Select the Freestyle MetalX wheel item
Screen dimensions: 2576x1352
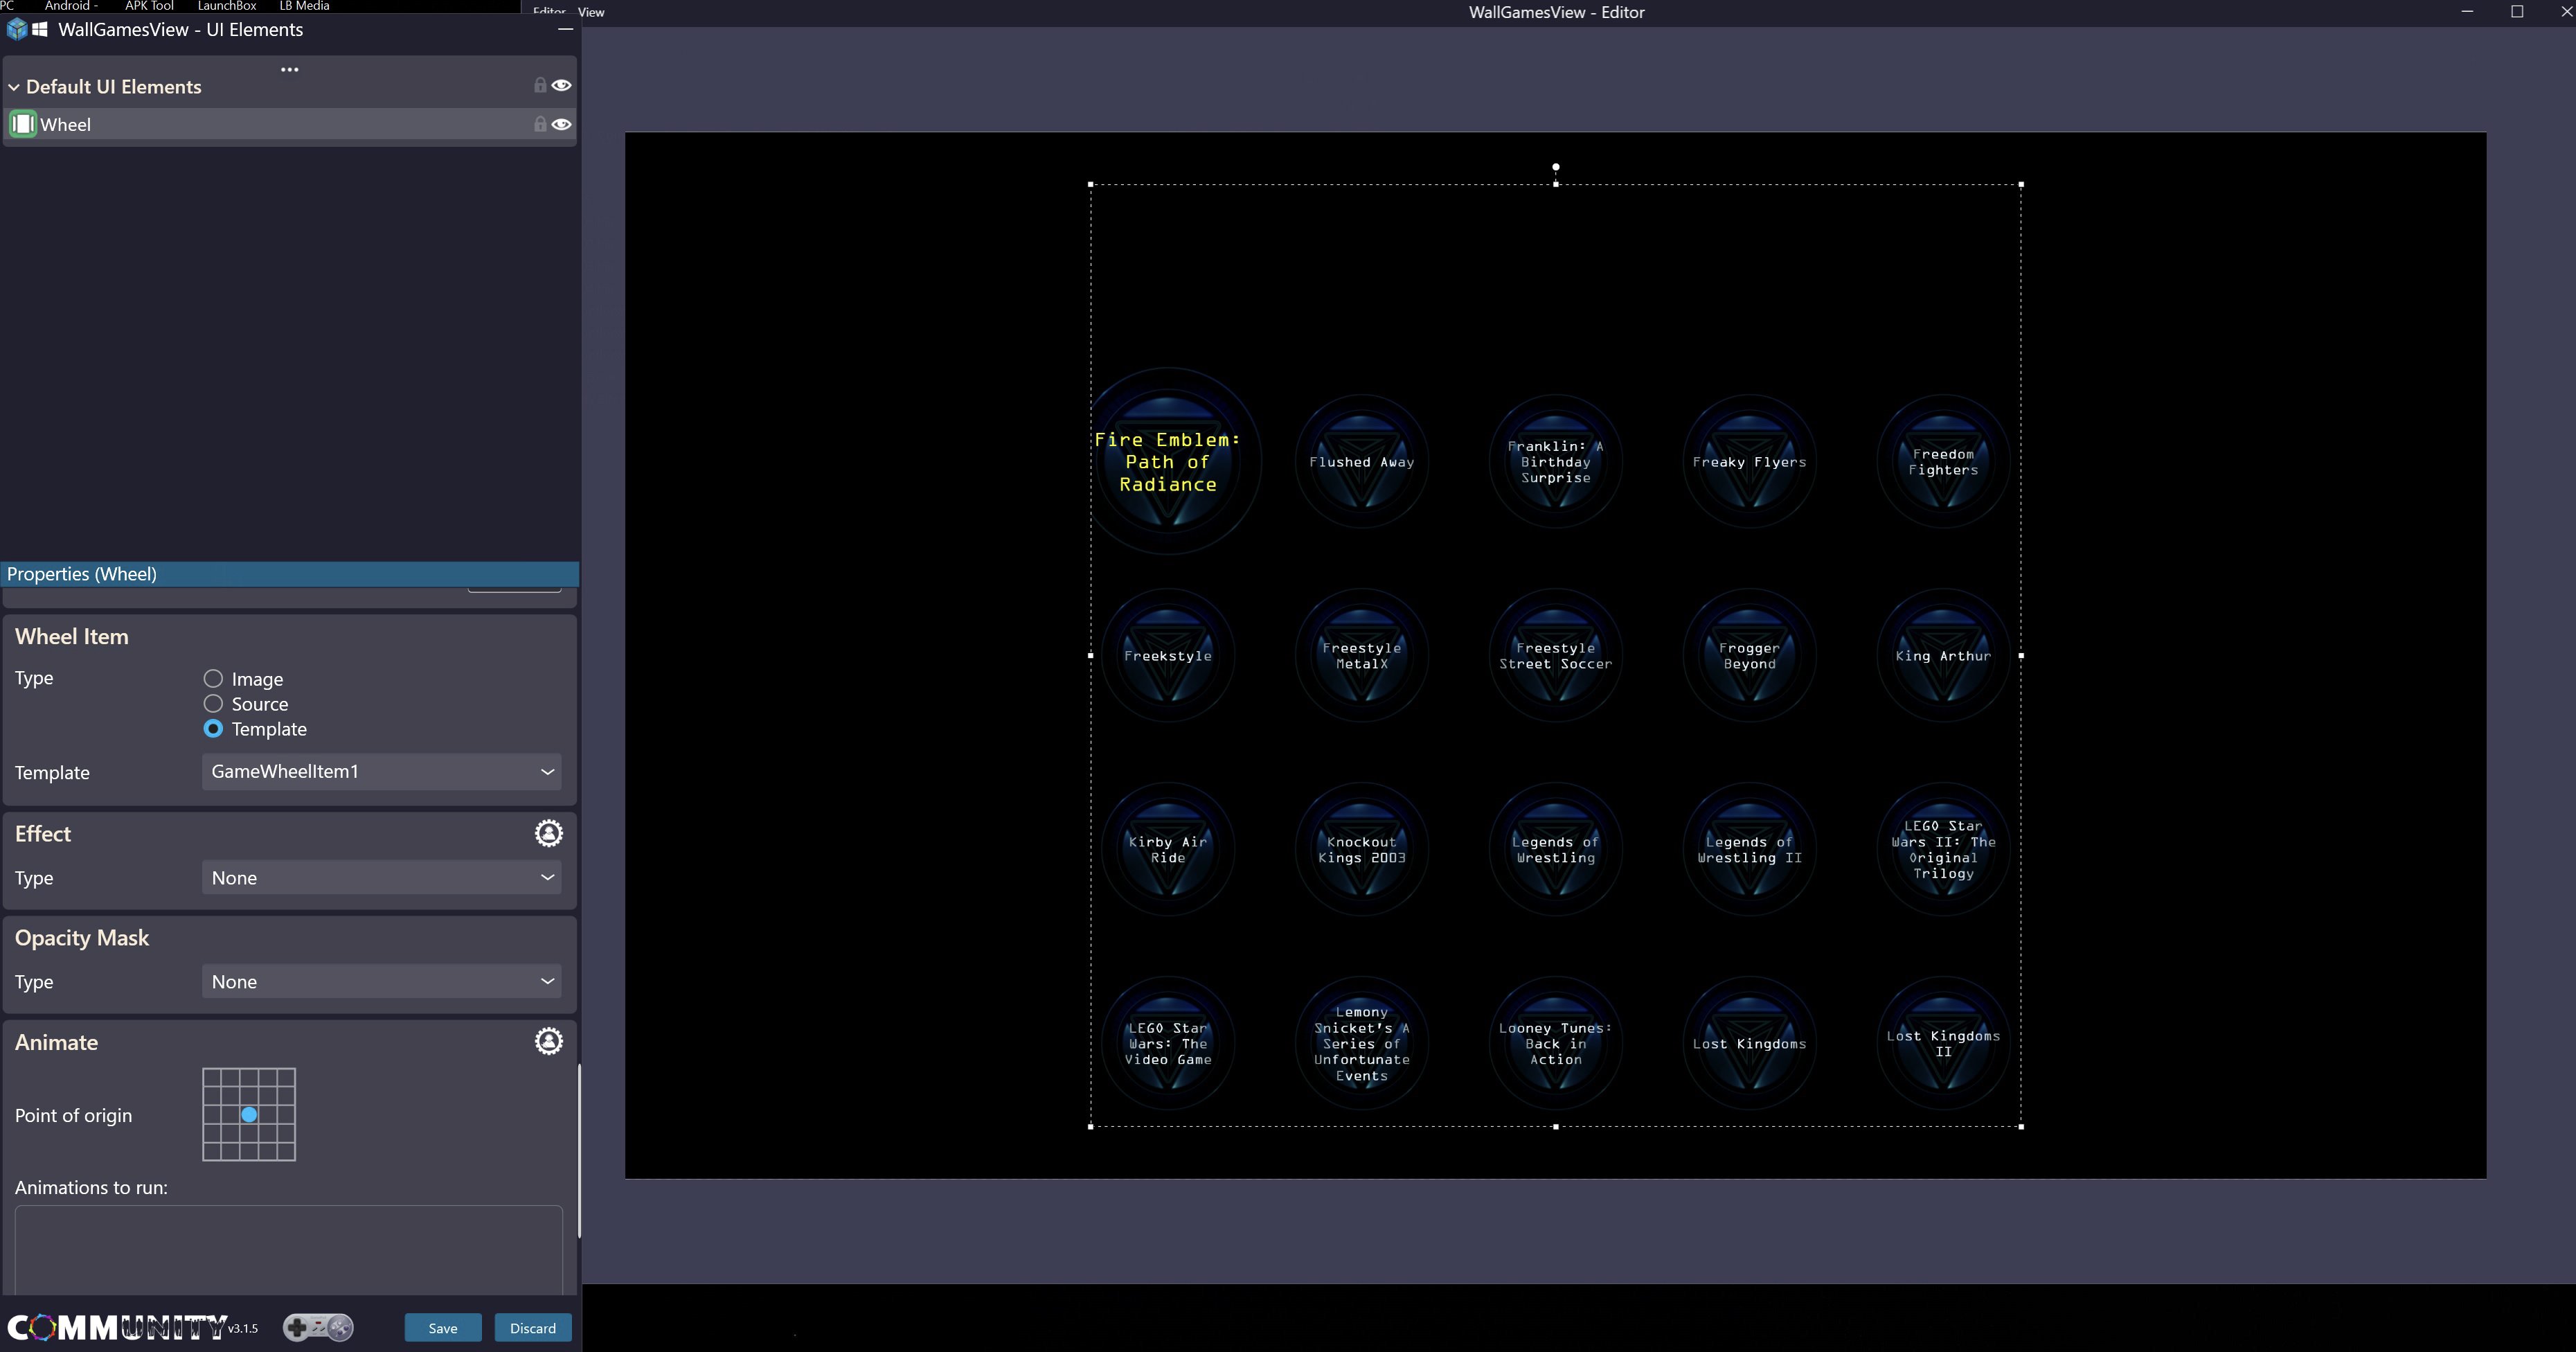coord(1361,656)
